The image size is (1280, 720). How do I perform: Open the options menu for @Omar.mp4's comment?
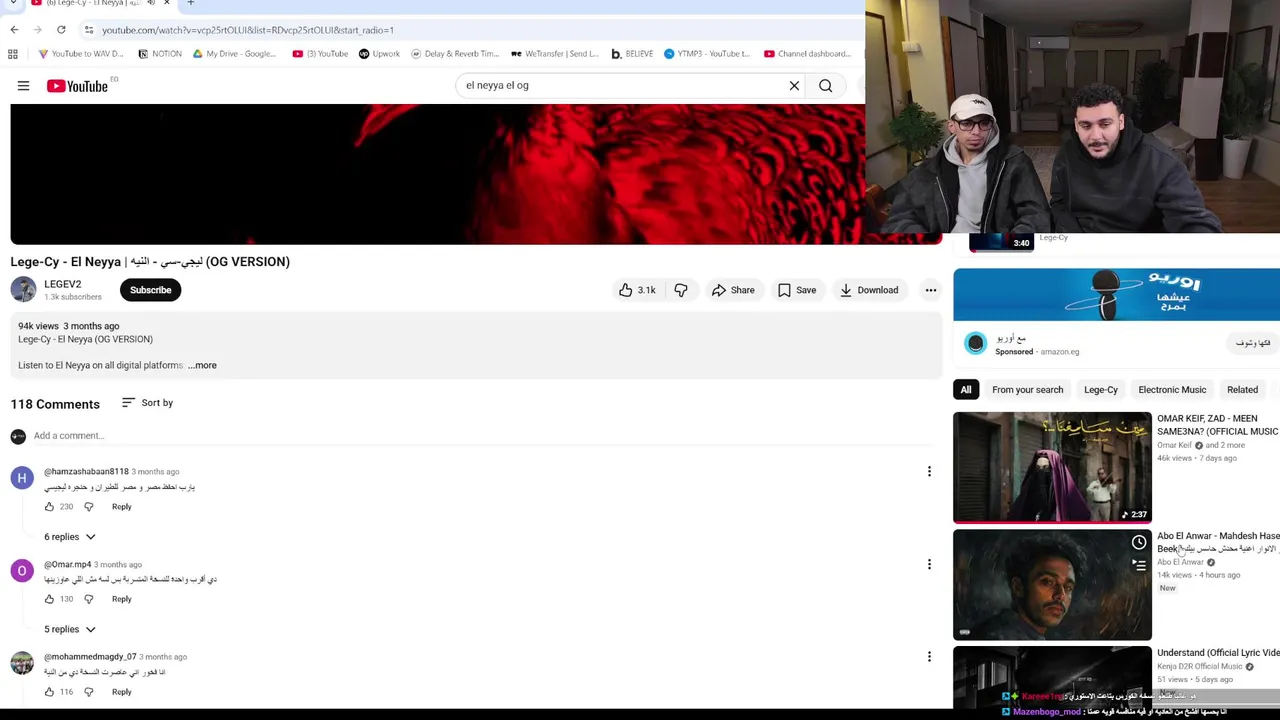coord(929,564)
